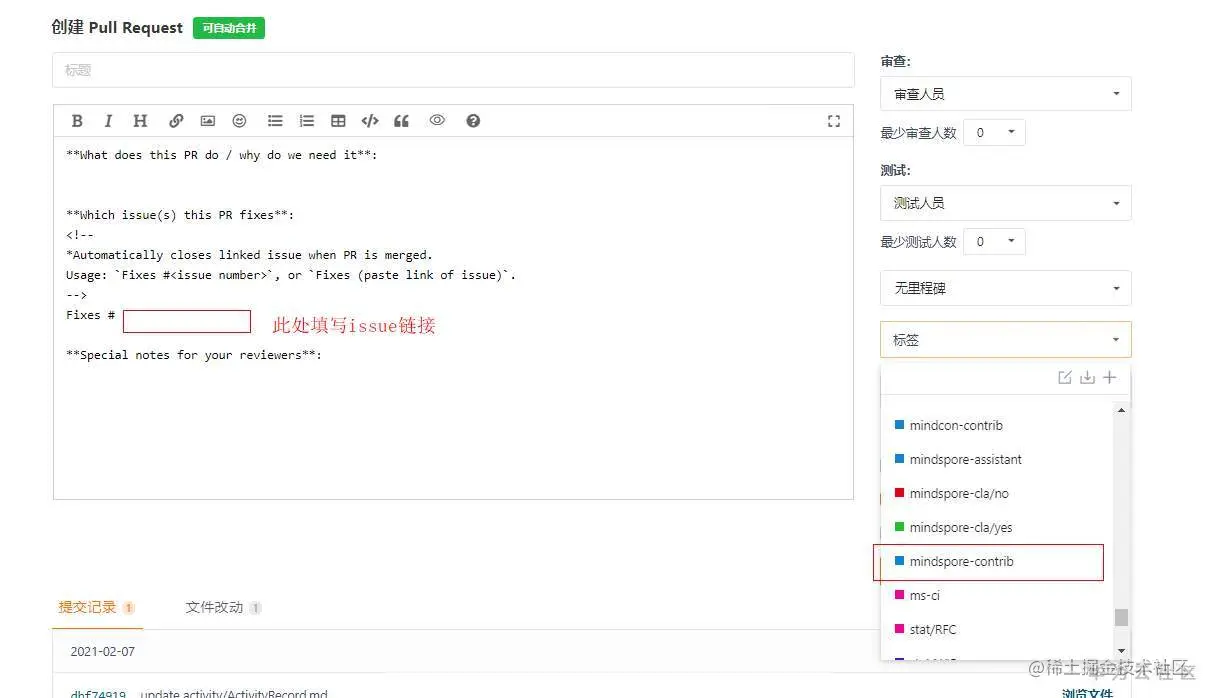The width and height of the screenshot is (1209, 698).
Task: Select the mindcon-contrib label
Action: pos(996,426)
